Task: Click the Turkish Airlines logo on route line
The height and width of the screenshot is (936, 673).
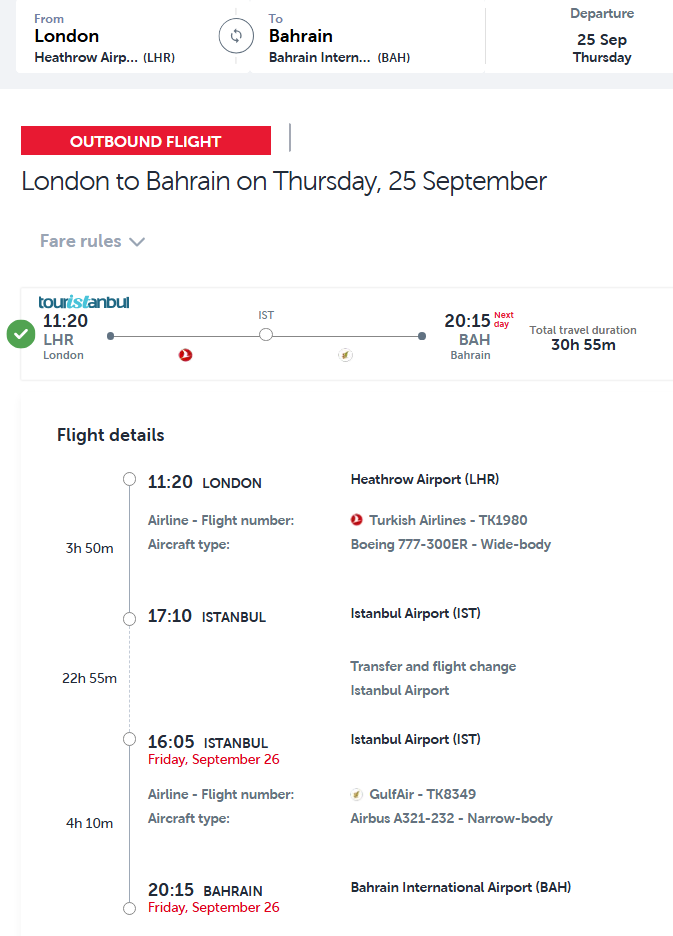Action: click(185, 355)
